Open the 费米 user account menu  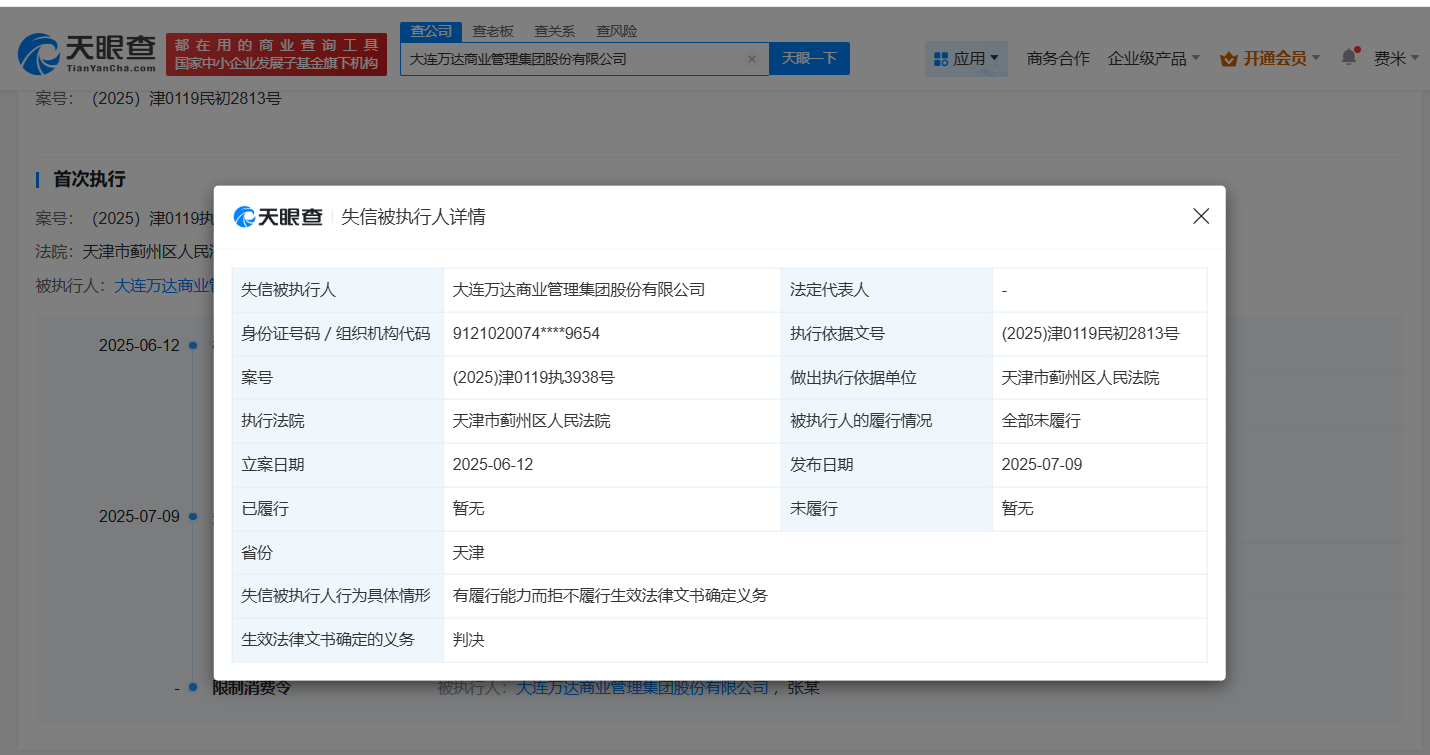(1396, 59)
